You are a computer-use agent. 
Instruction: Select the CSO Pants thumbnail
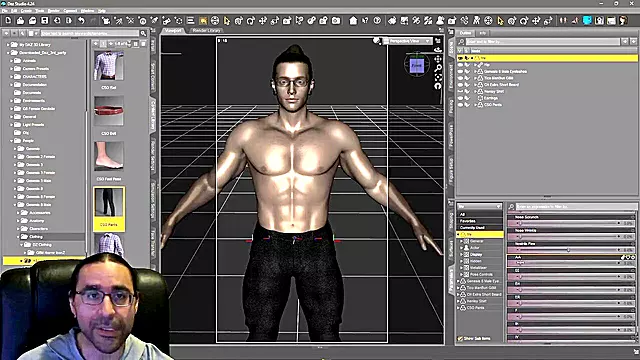[109, 209]
